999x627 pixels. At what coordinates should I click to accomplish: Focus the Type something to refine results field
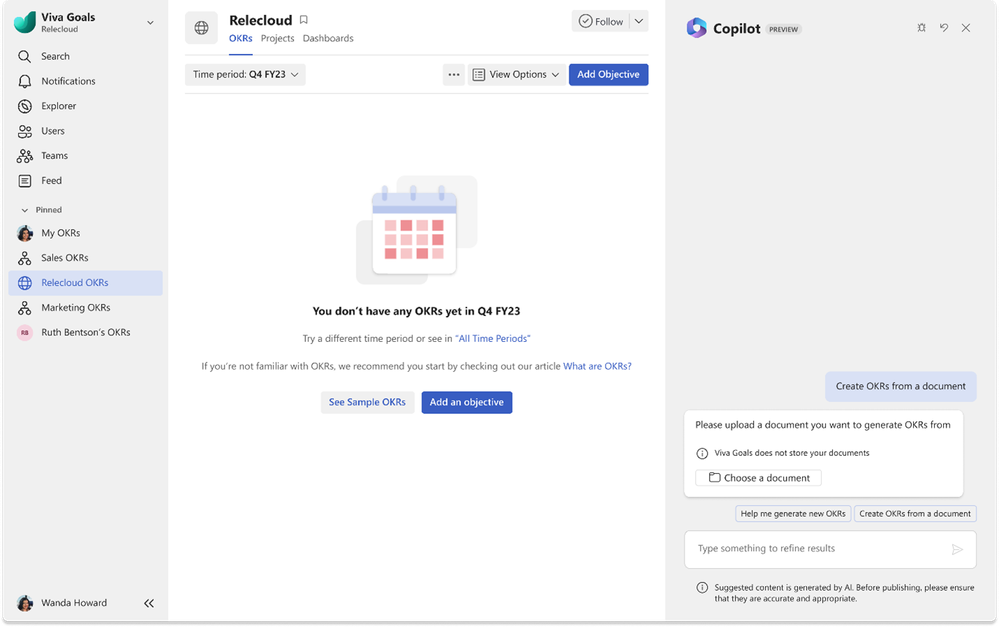(830, 549)
